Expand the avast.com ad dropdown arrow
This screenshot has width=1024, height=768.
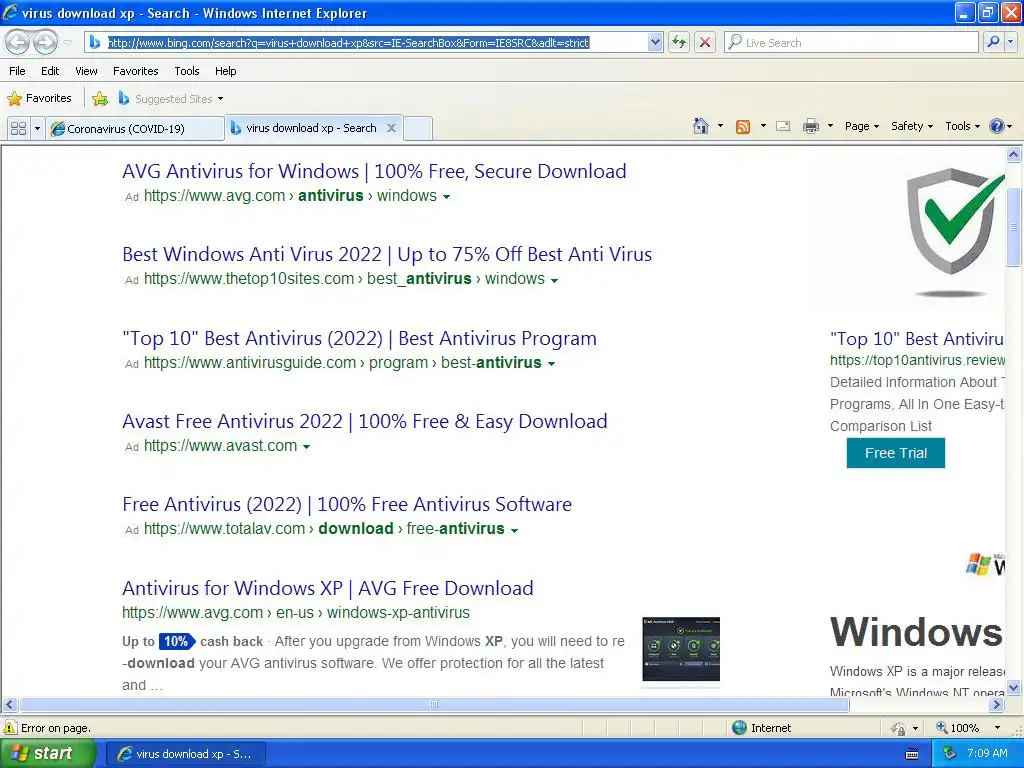306,447
